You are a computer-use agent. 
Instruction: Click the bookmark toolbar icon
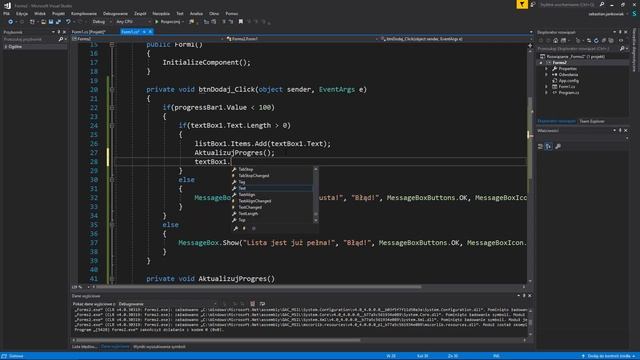point(241,22)
